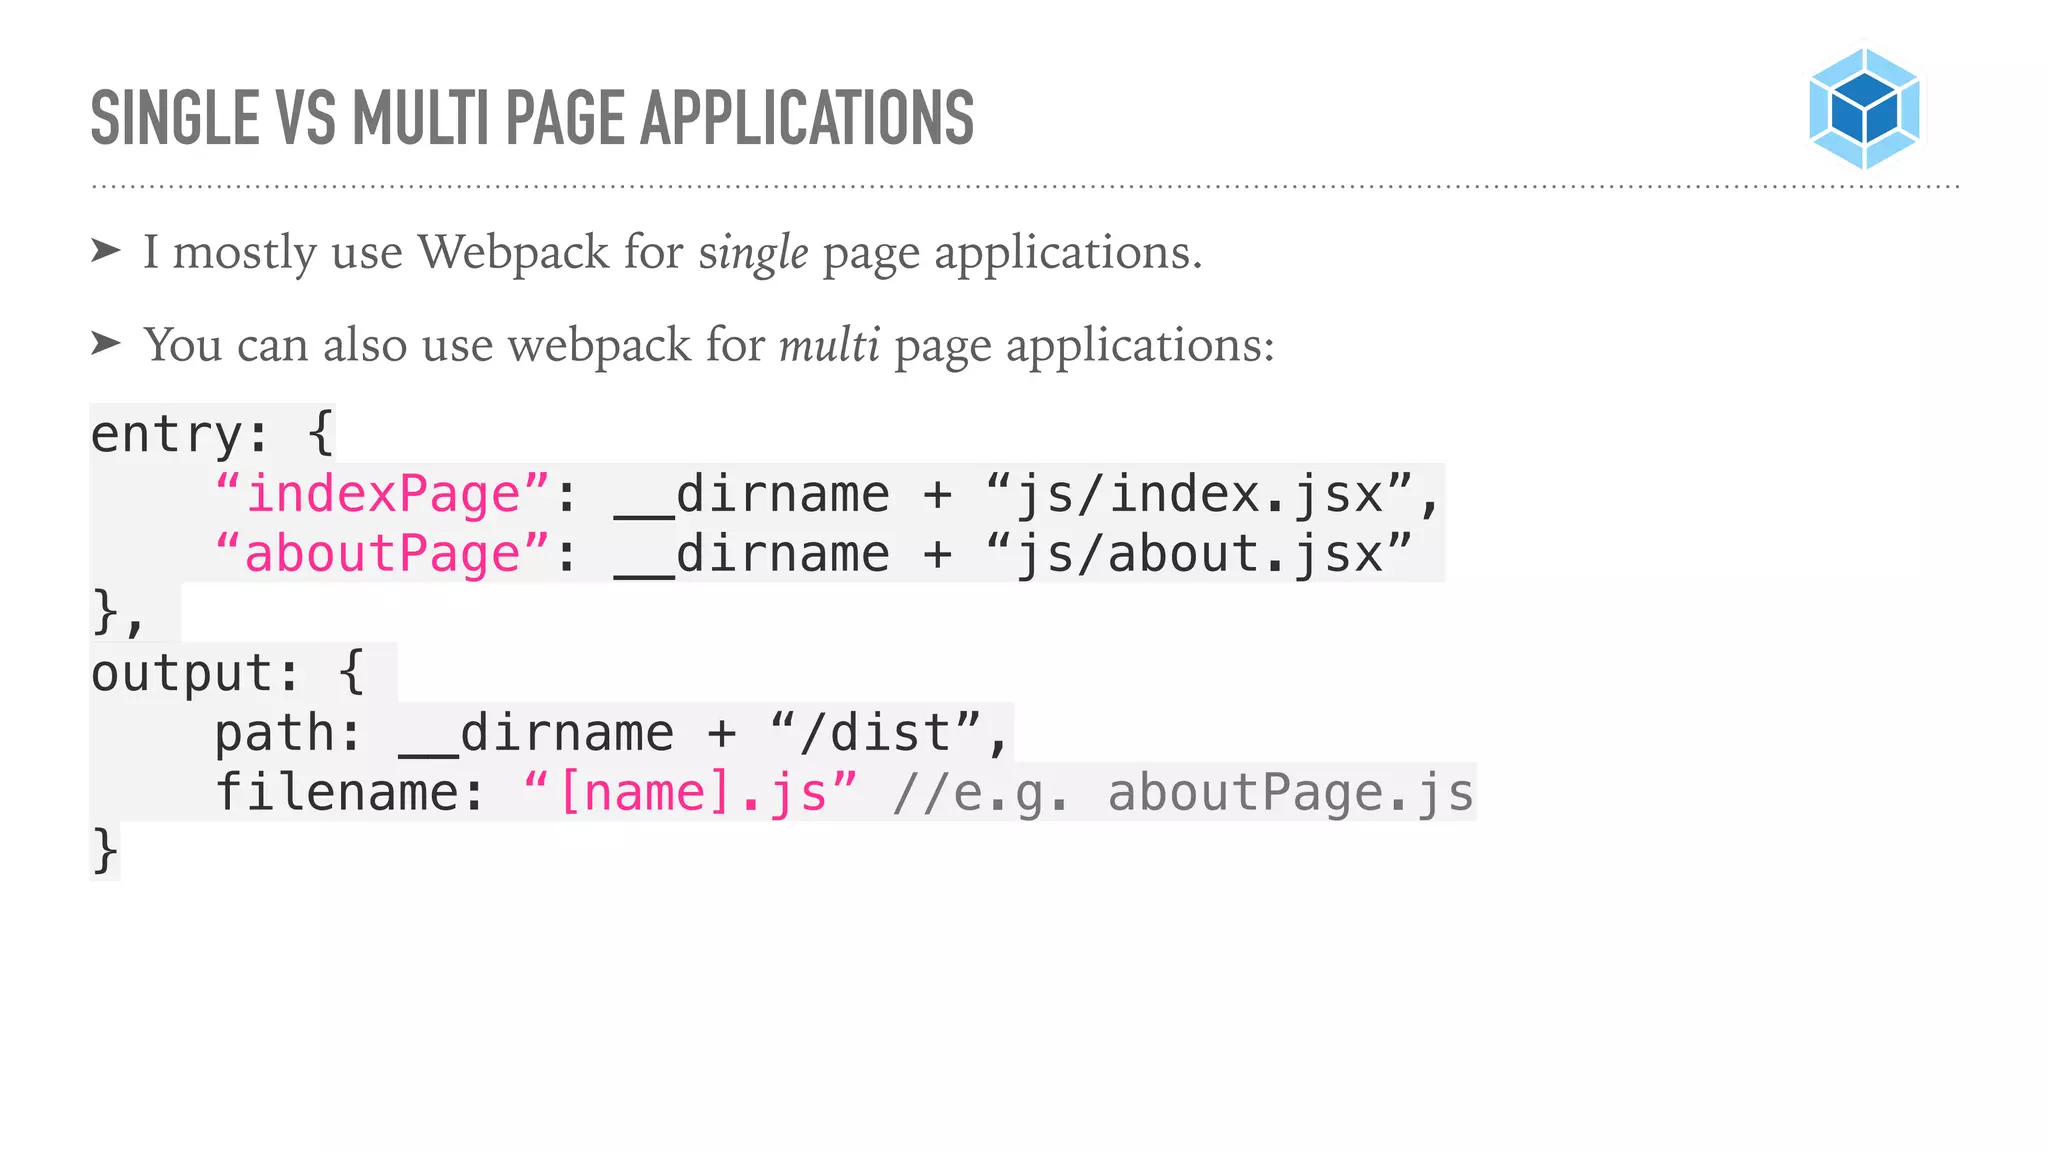Click the string “js/about.jsx”
Viewport: 2048px width, 1152px height.
coord(1198,554)
